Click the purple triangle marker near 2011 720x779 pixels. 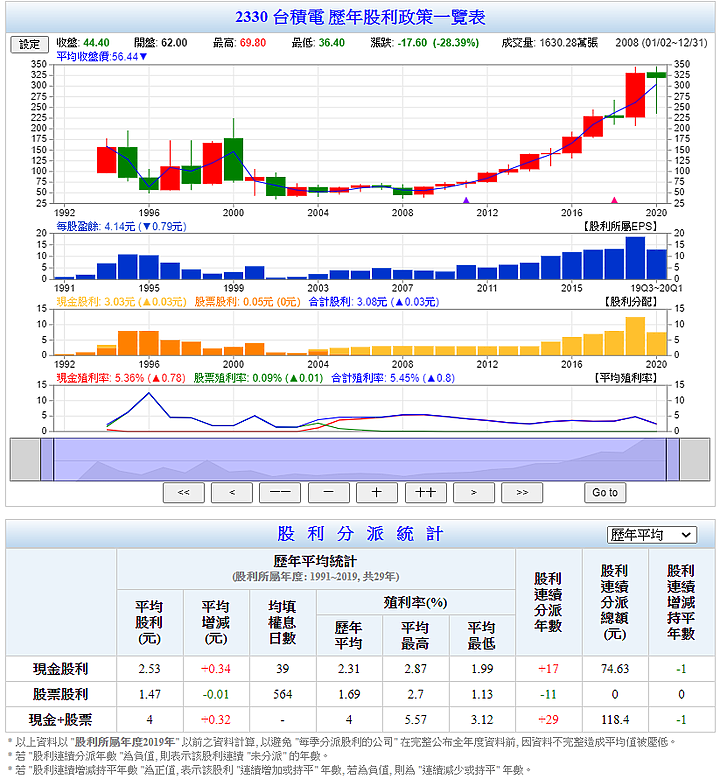[466, 200]
